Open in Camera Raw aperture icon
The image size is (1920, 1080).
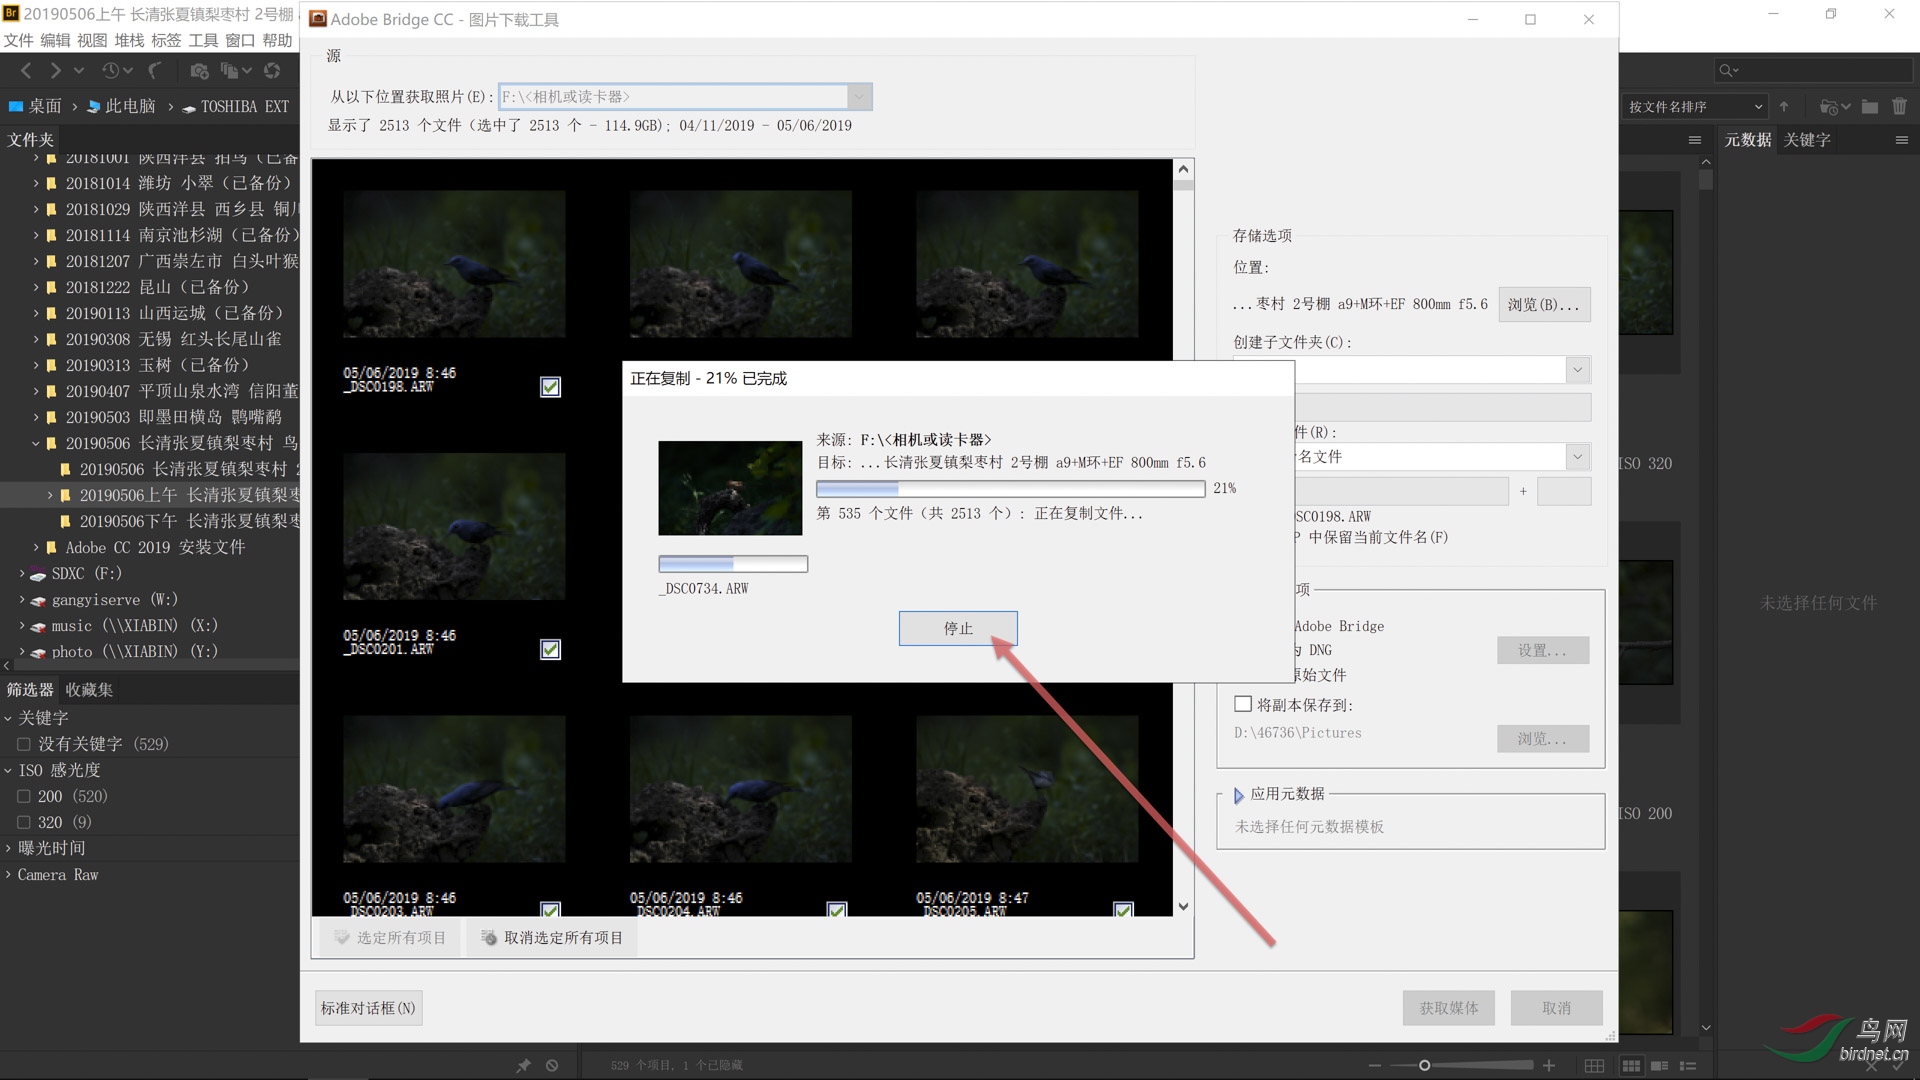click(x=272, y=71)
